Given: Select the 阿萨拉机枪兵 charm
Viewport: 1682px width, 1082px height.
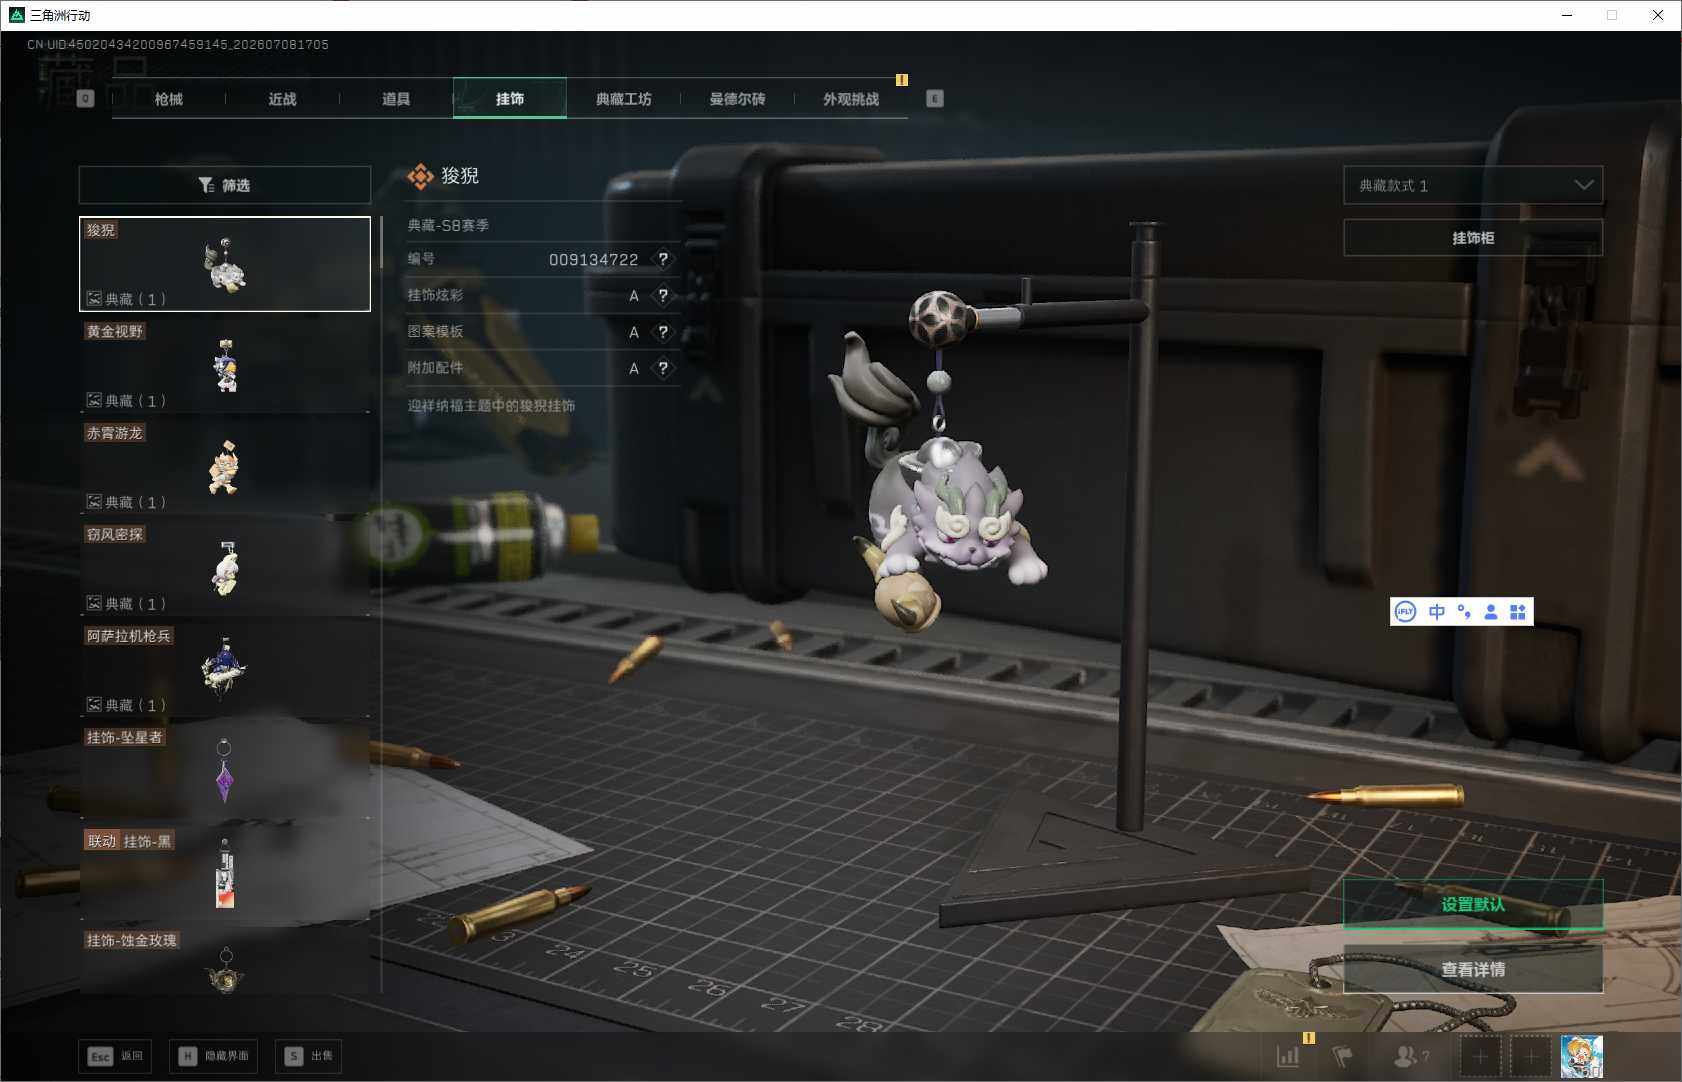Looking at the screenshot, I should (225, 670).
